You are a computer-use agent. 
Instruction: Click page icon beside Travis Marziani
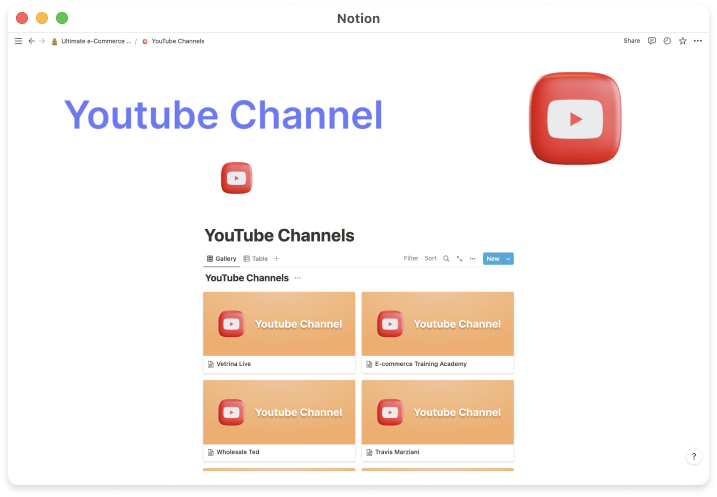(x=369, y=453)
